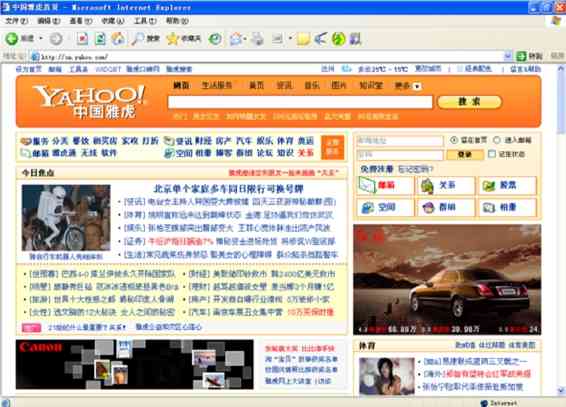Open the Back button history dropdown arrow

tap(40, 38)
